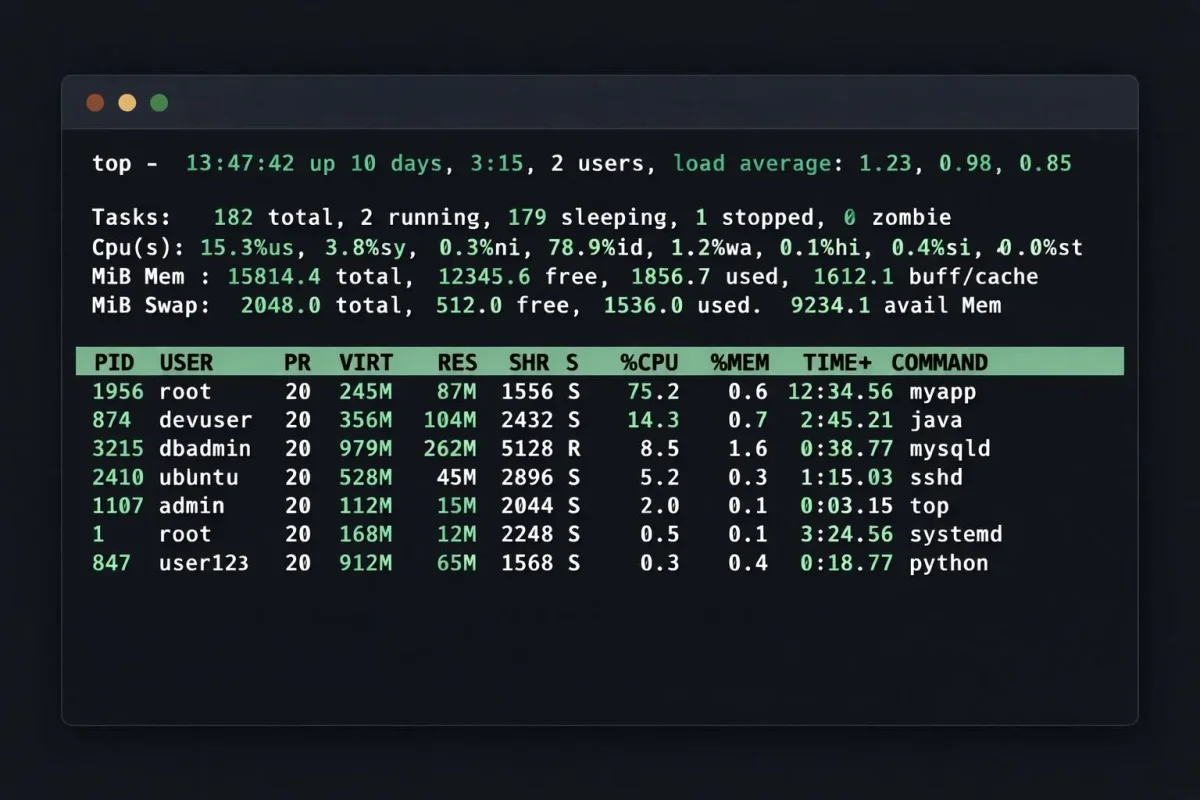Click the 15814.4 total memory value
Viewport: 1200px width, 800px height.
point(274,276)
